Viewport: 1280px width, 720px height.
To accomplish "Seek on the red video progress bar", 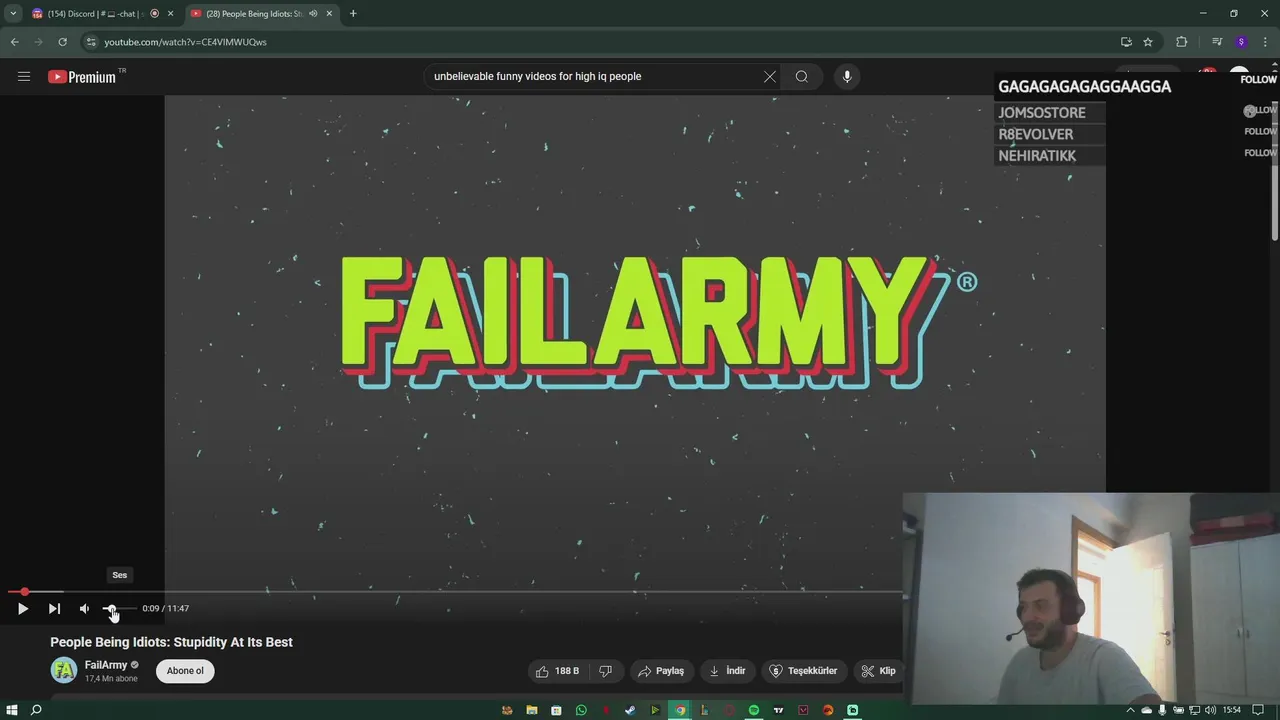I will 455,592.
